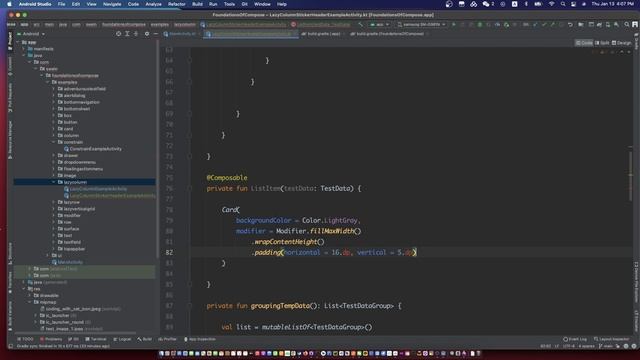Hide the project panel minus icon
The image size is (640, 360).
156,34
